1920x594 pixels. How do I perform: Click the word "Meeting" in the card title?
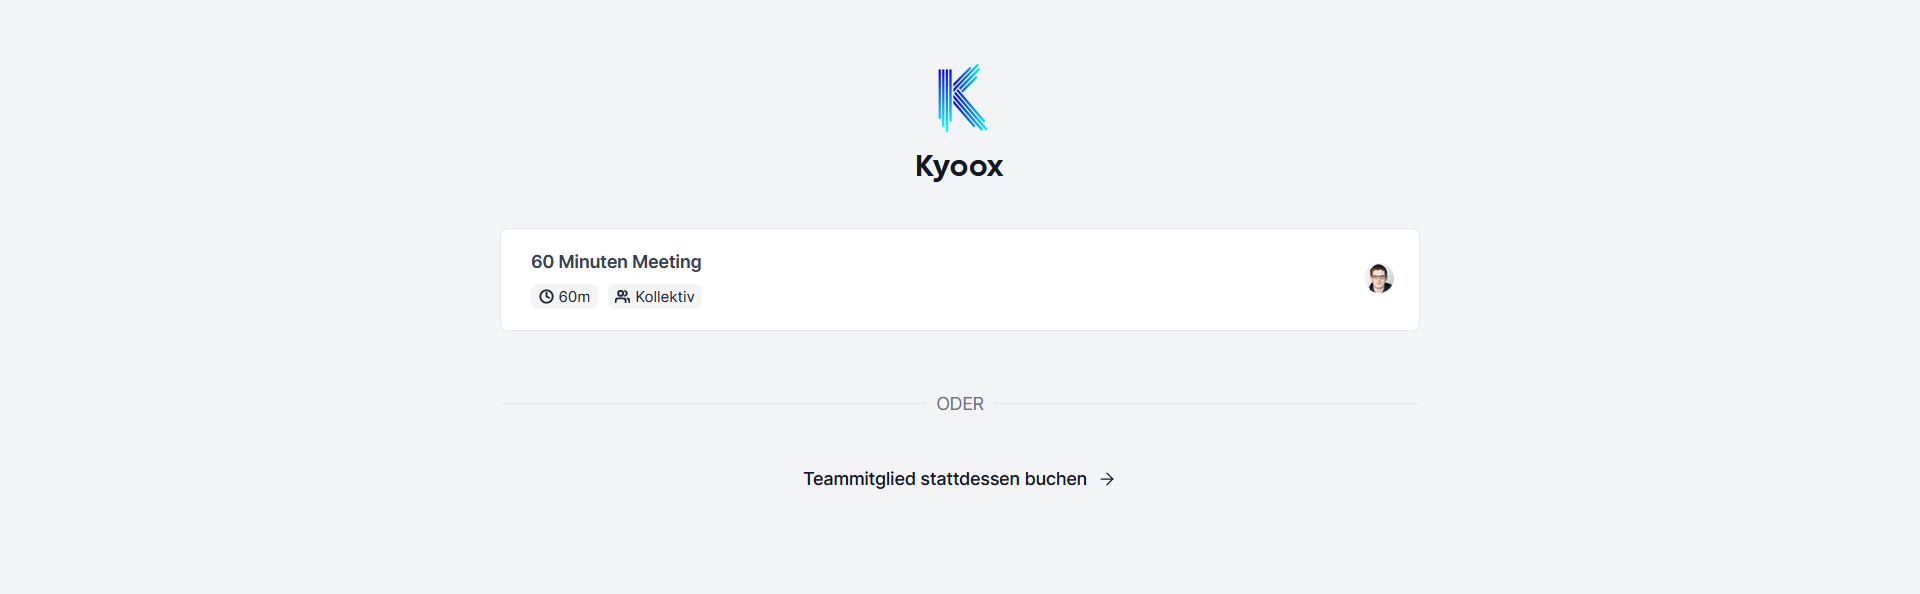click(666, 262)
